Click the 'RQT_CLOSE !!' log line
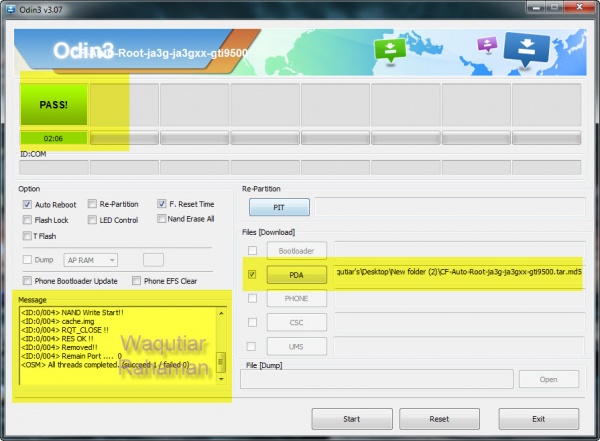This screenshot has width=600, height=441. pos(65,330)
